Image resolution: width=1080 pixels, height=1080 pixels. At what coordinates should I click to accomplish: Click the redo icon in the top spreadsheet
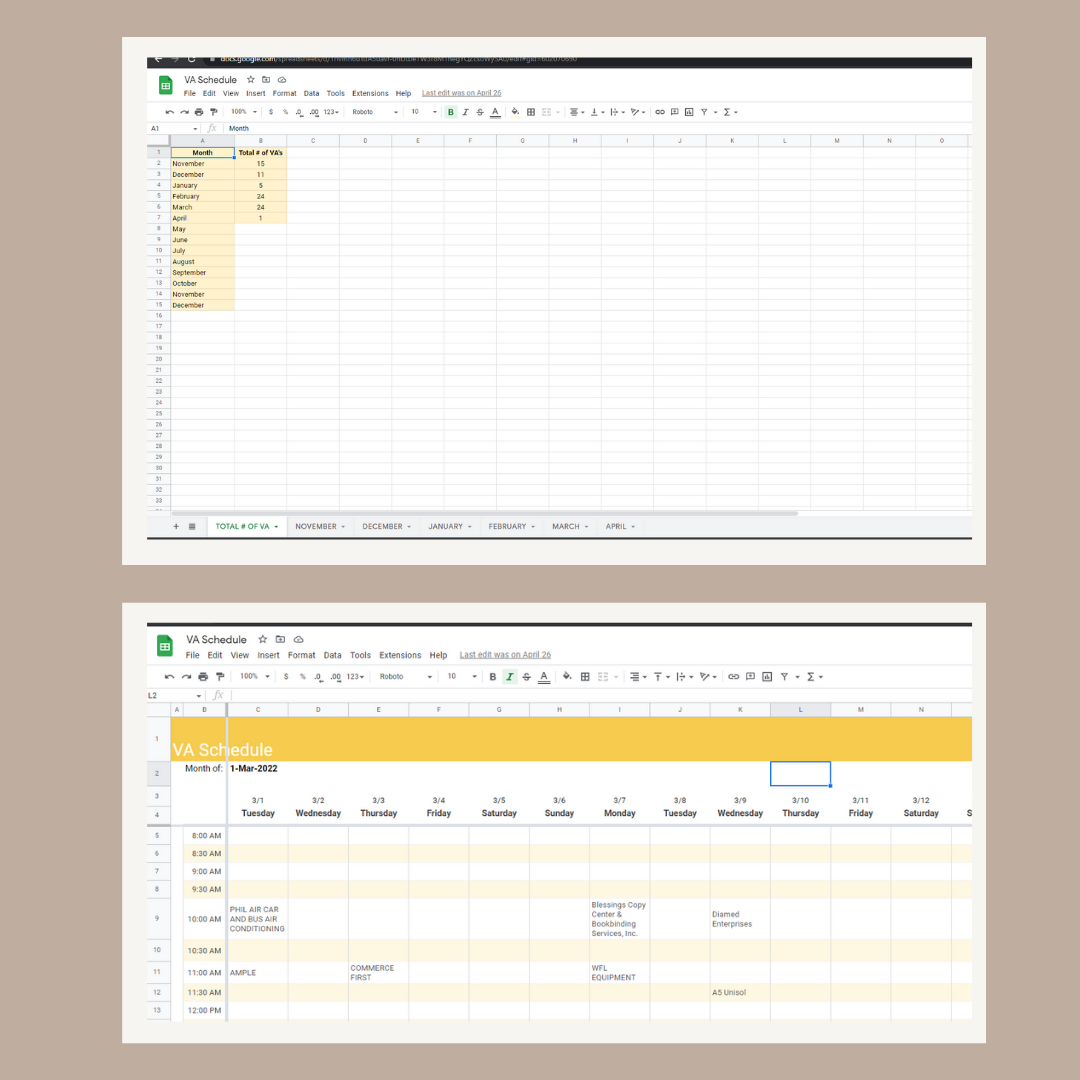tap(185, 112)
